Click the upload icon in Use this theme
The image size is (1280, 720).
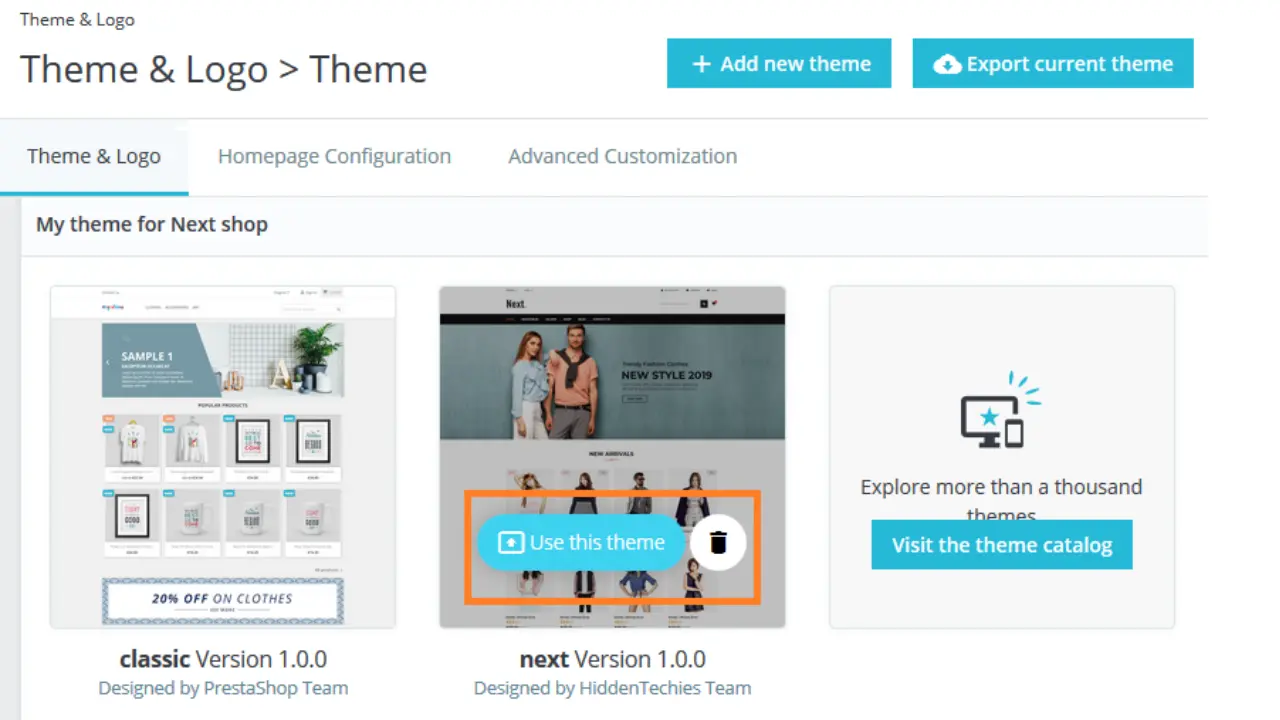[511, 542]
